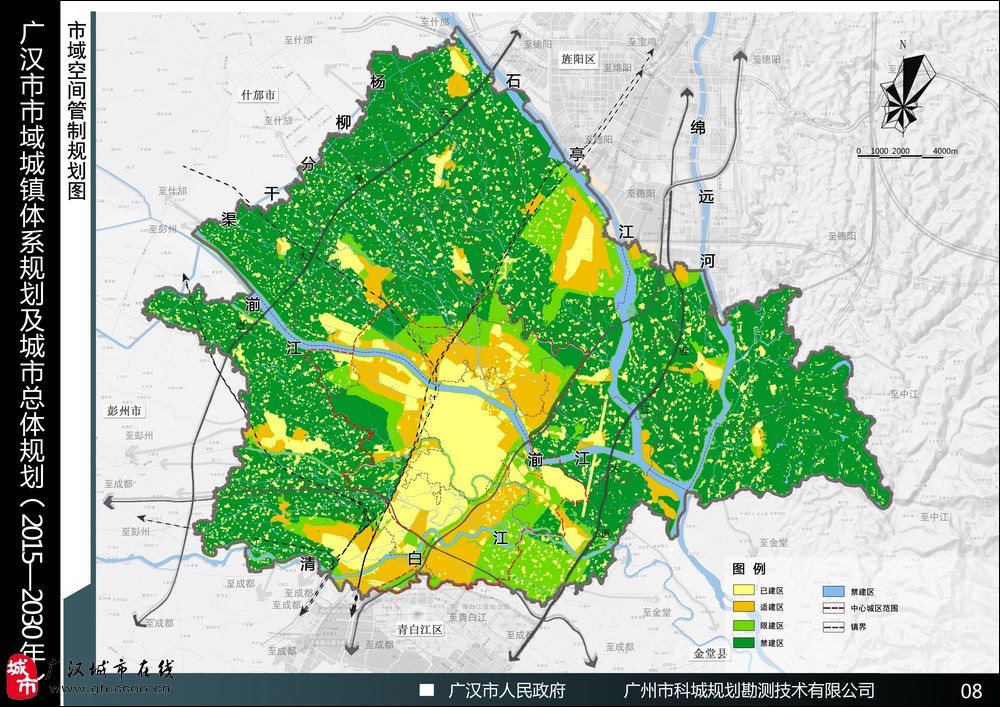Select the orange 适建区 legend swatch

point(744,607)
